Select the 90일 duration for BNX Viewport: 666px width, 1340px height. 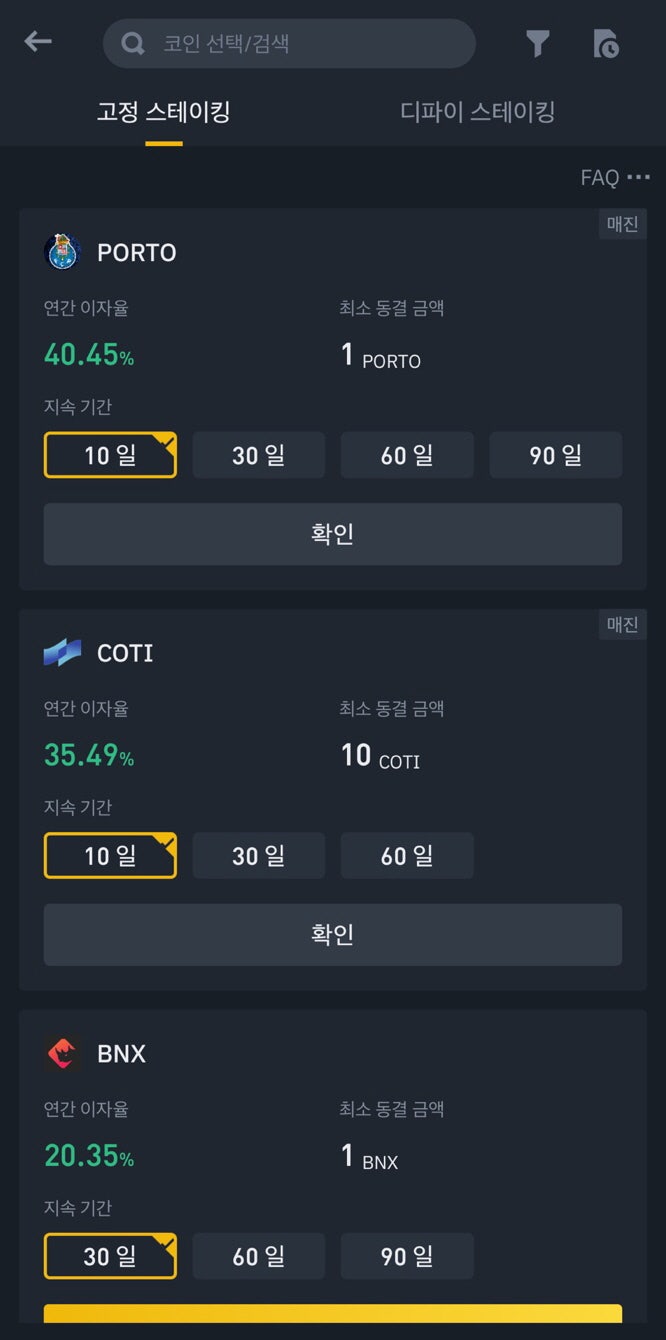point(407,1256)
